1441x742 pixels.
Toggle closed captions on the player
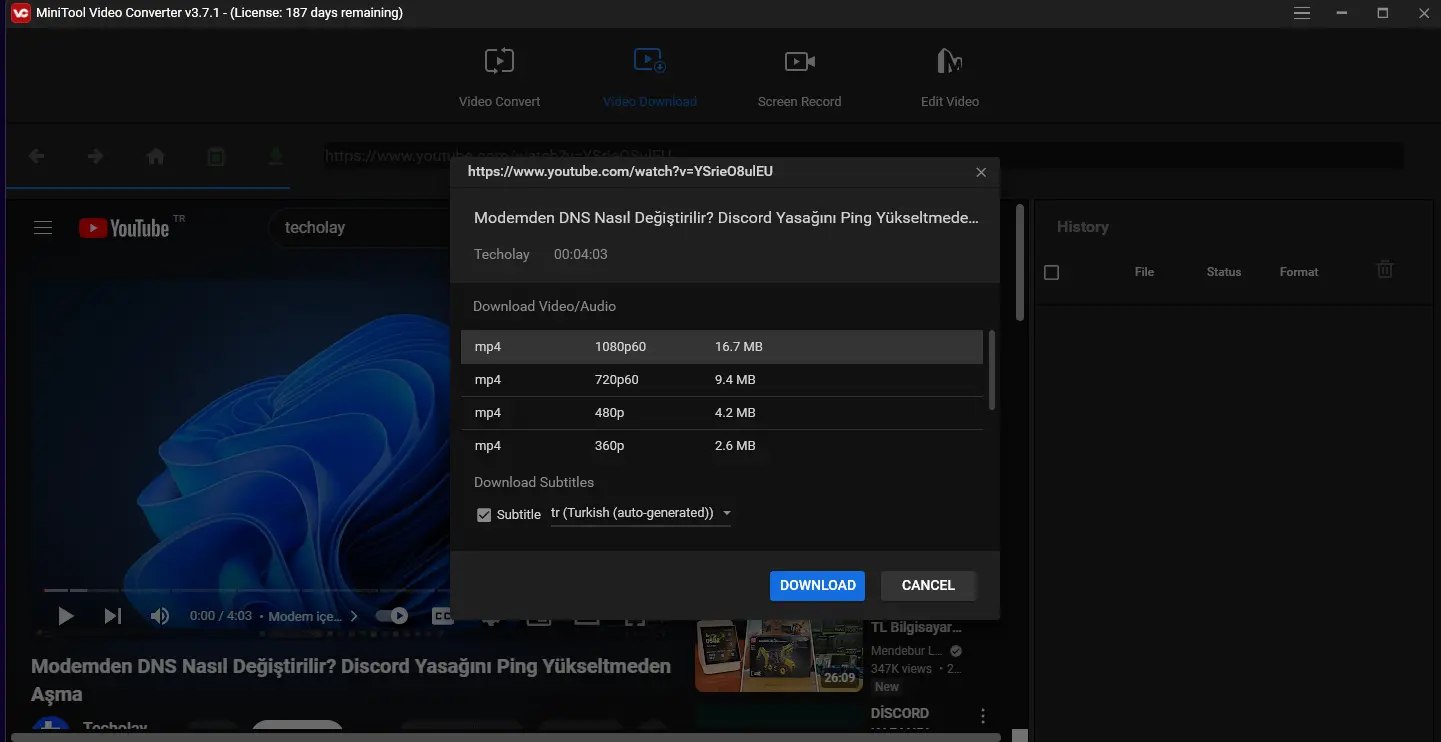pyautogui.click(x=441, y=616)
